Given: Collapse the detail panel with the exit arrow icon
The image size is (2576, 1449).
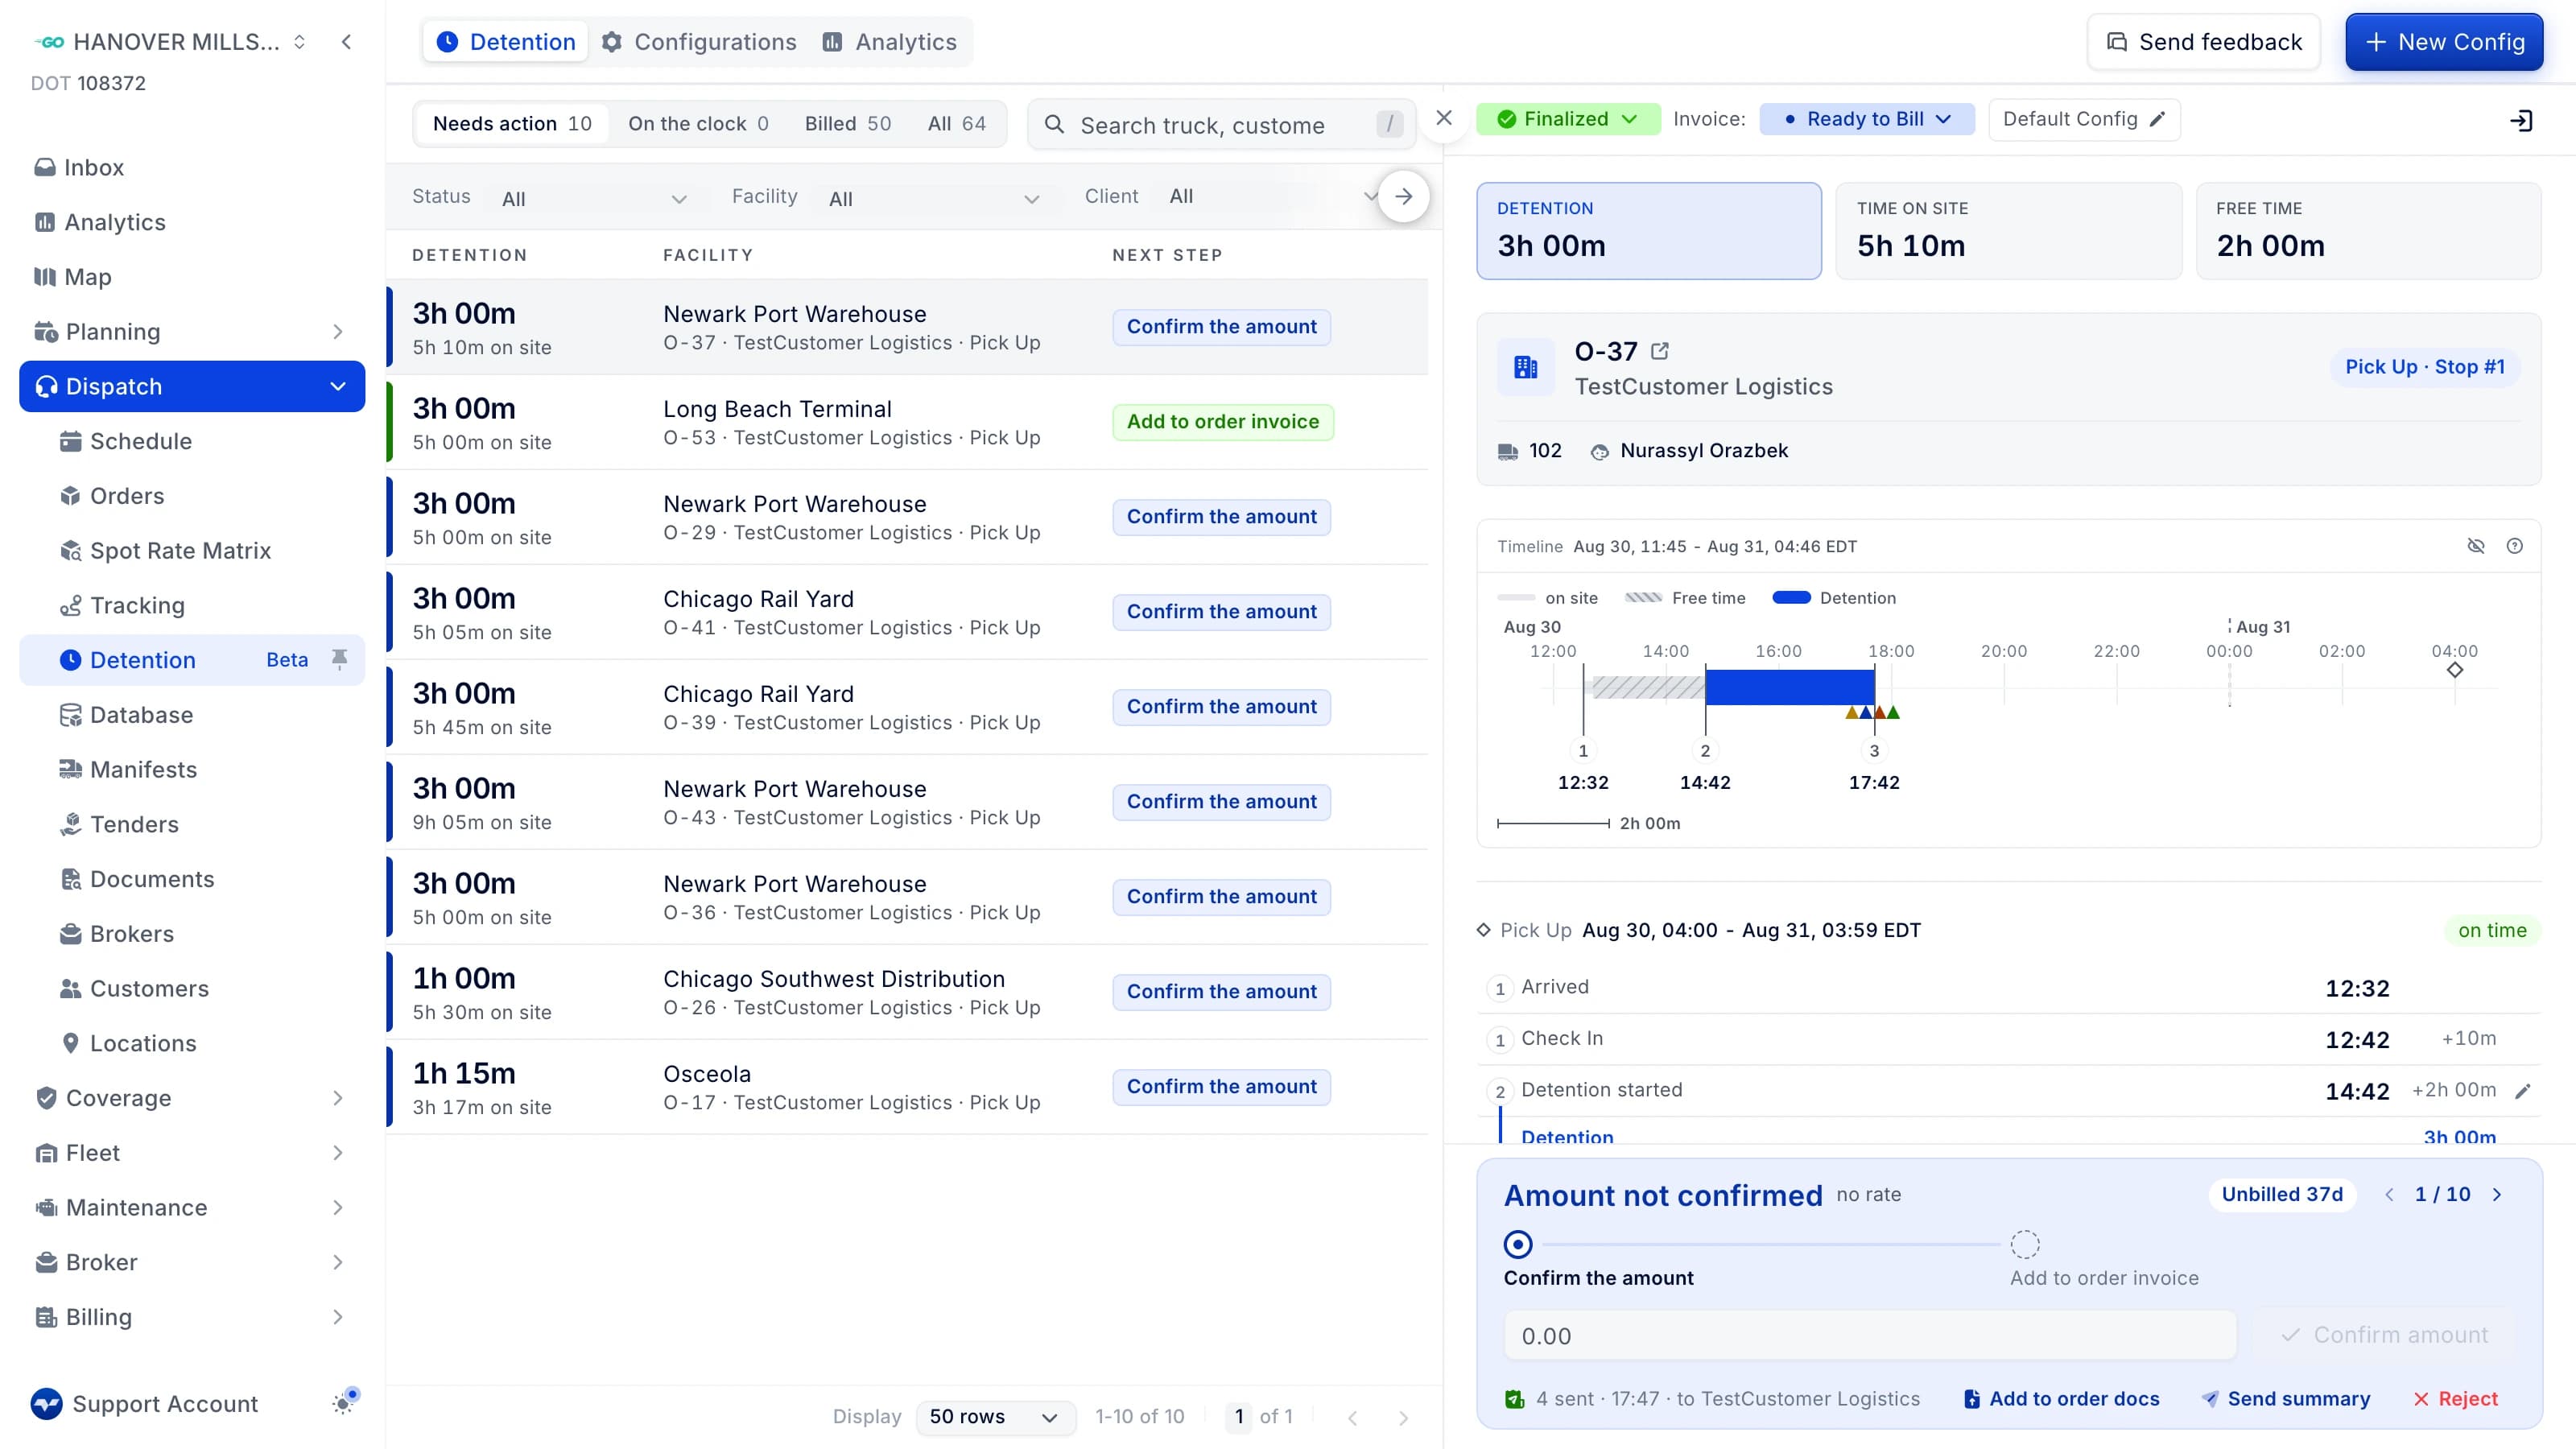Looking at the screenshot, I should 2522,120.
